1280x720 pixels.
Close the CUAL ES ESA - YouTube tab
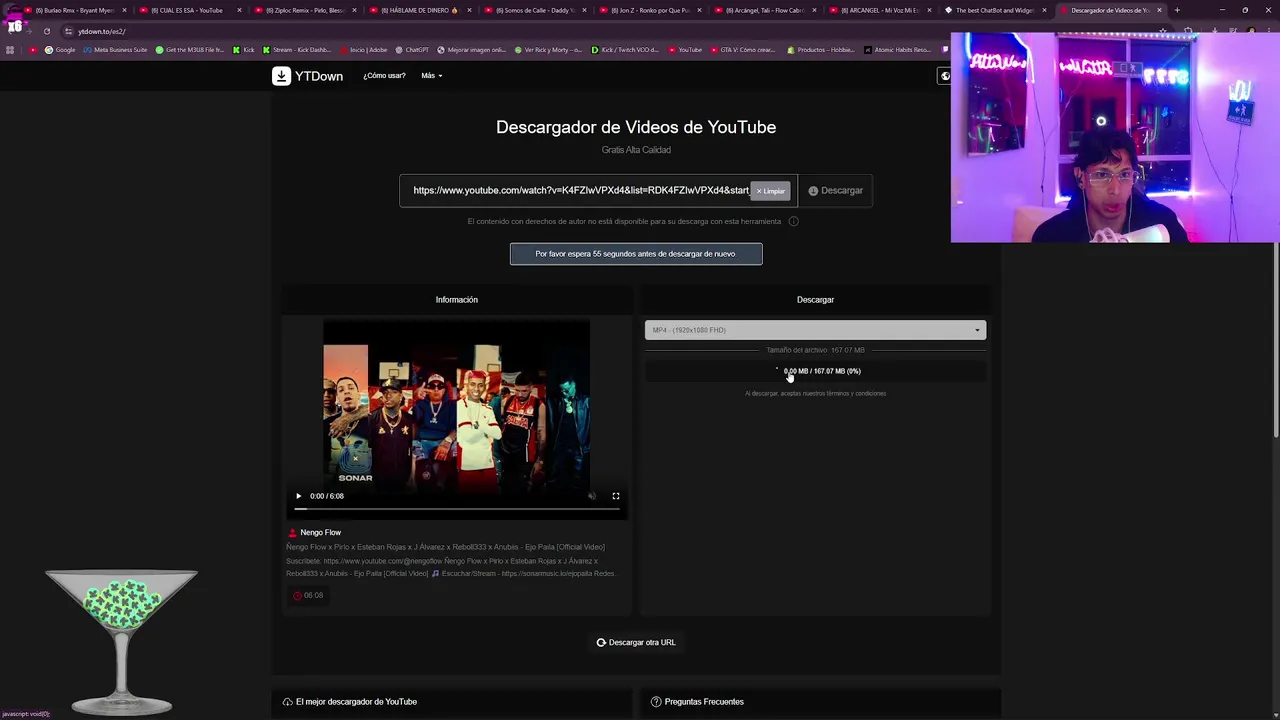(x=239, y=10)
